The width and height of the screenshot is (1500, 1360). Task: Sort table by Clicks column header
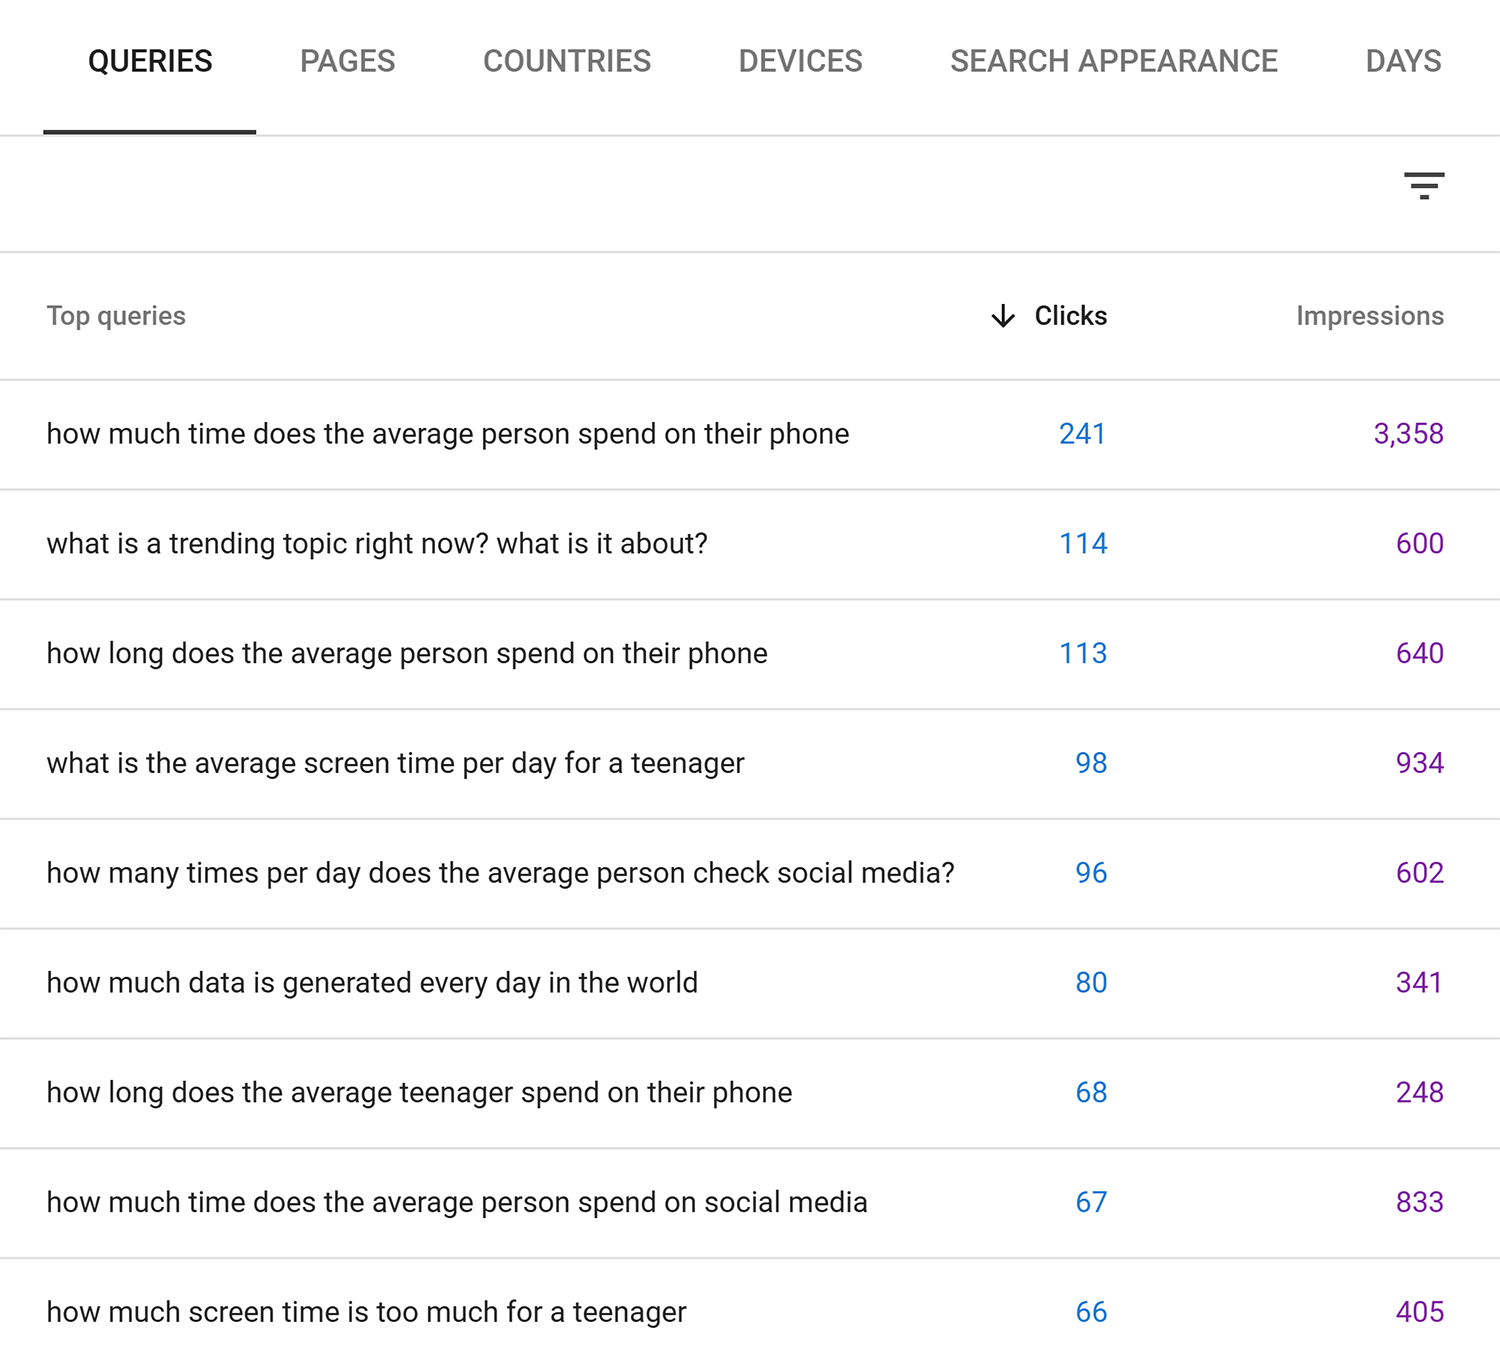1071,316
